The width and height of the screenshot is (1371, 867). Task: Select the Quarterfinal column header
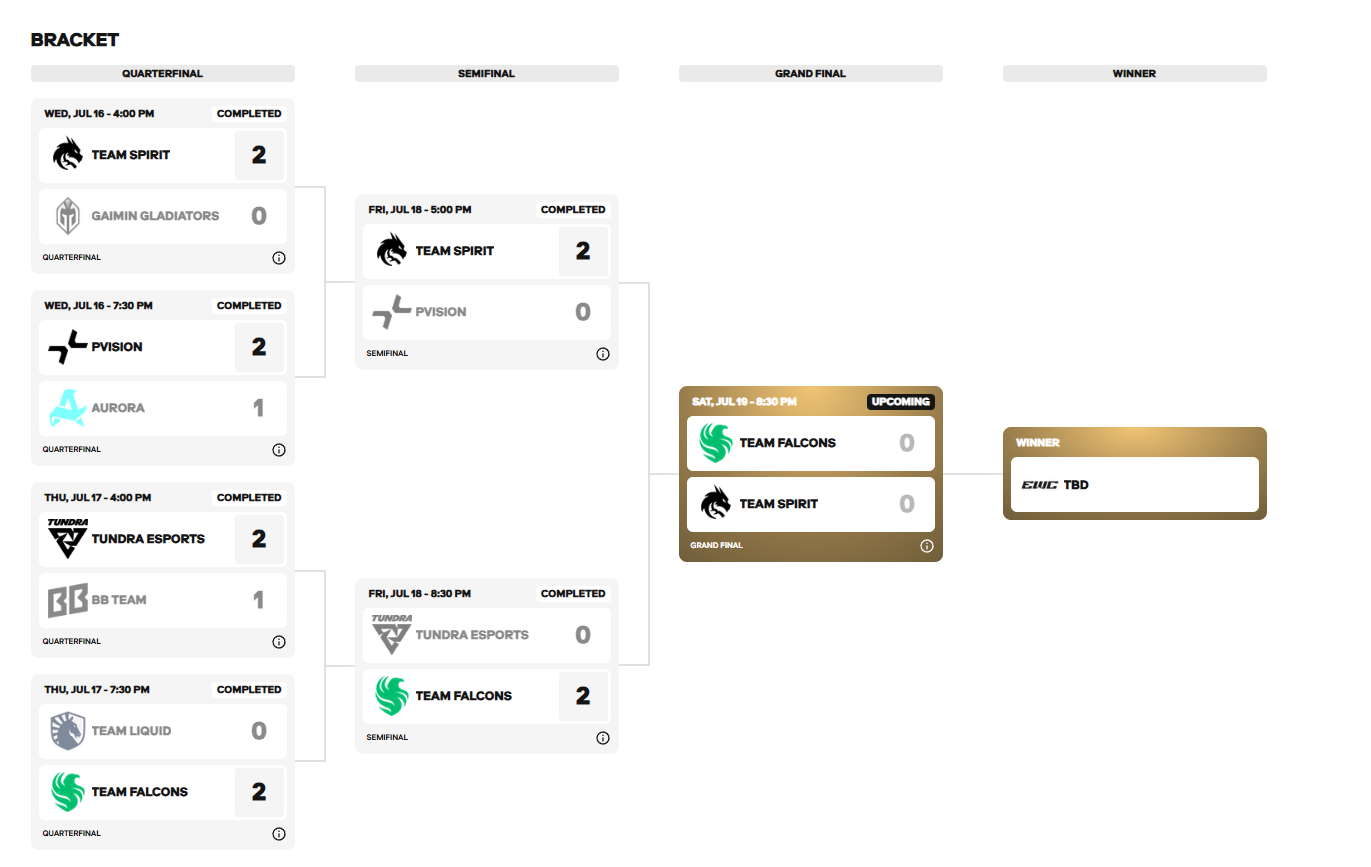click(x=163, y=74)
